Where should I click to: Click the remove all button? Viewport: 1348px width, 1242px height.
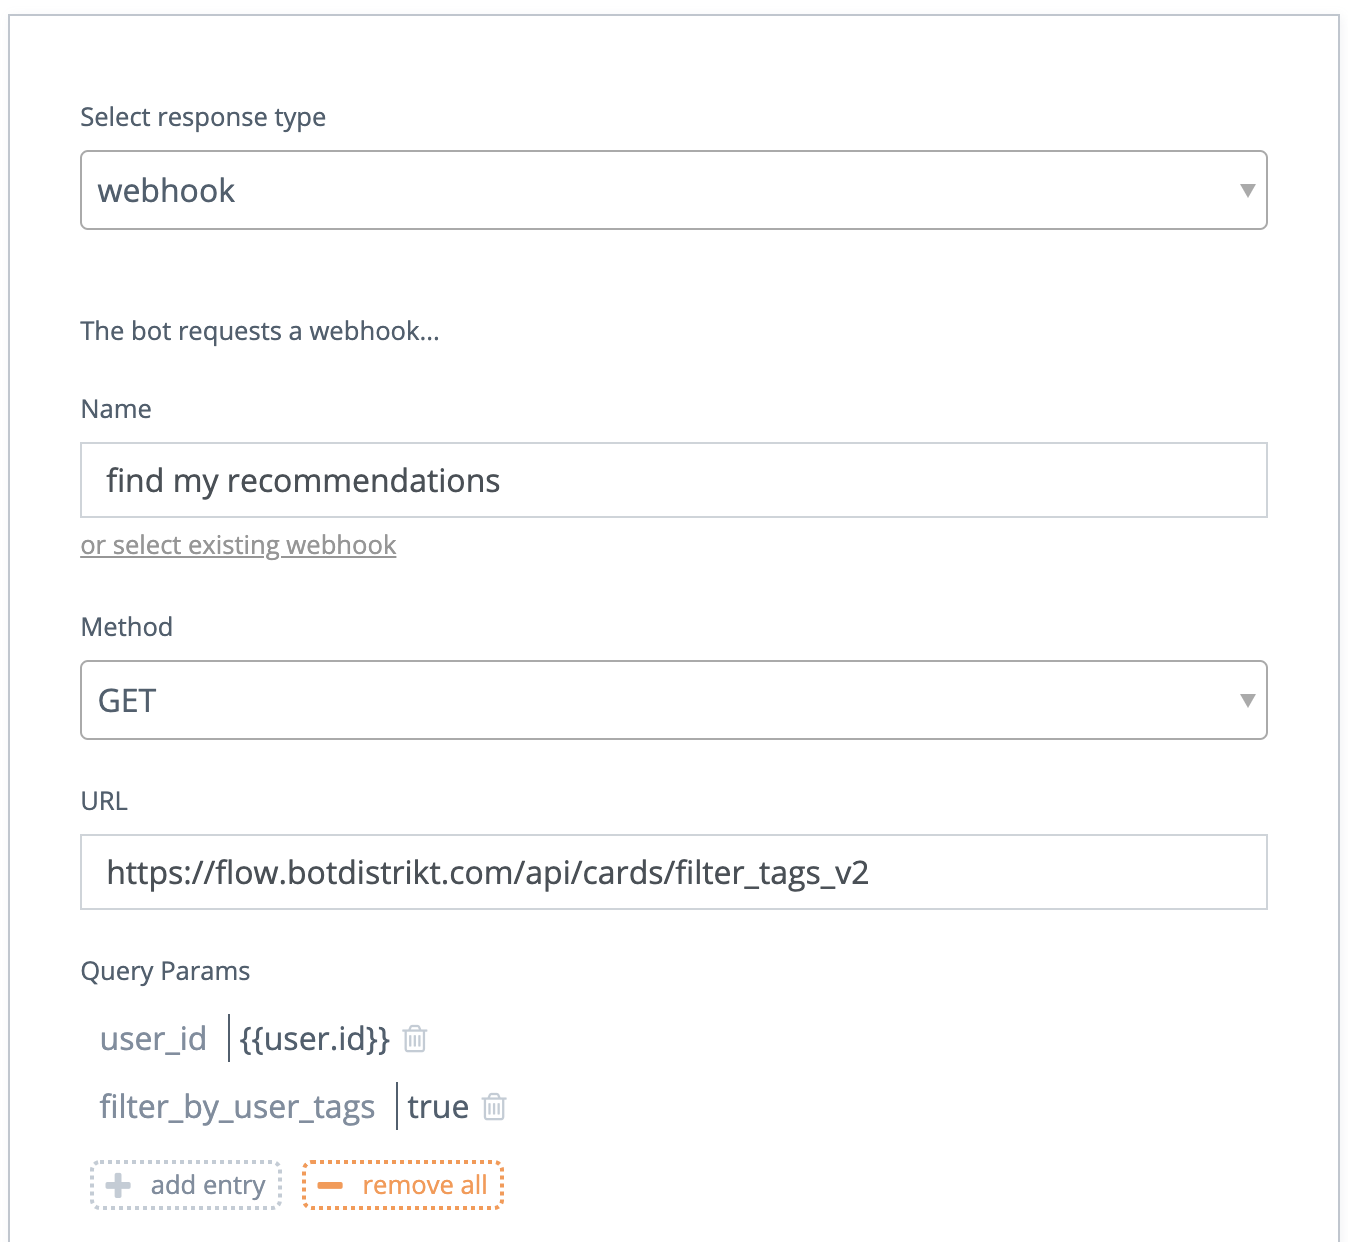coord(403,1185)
